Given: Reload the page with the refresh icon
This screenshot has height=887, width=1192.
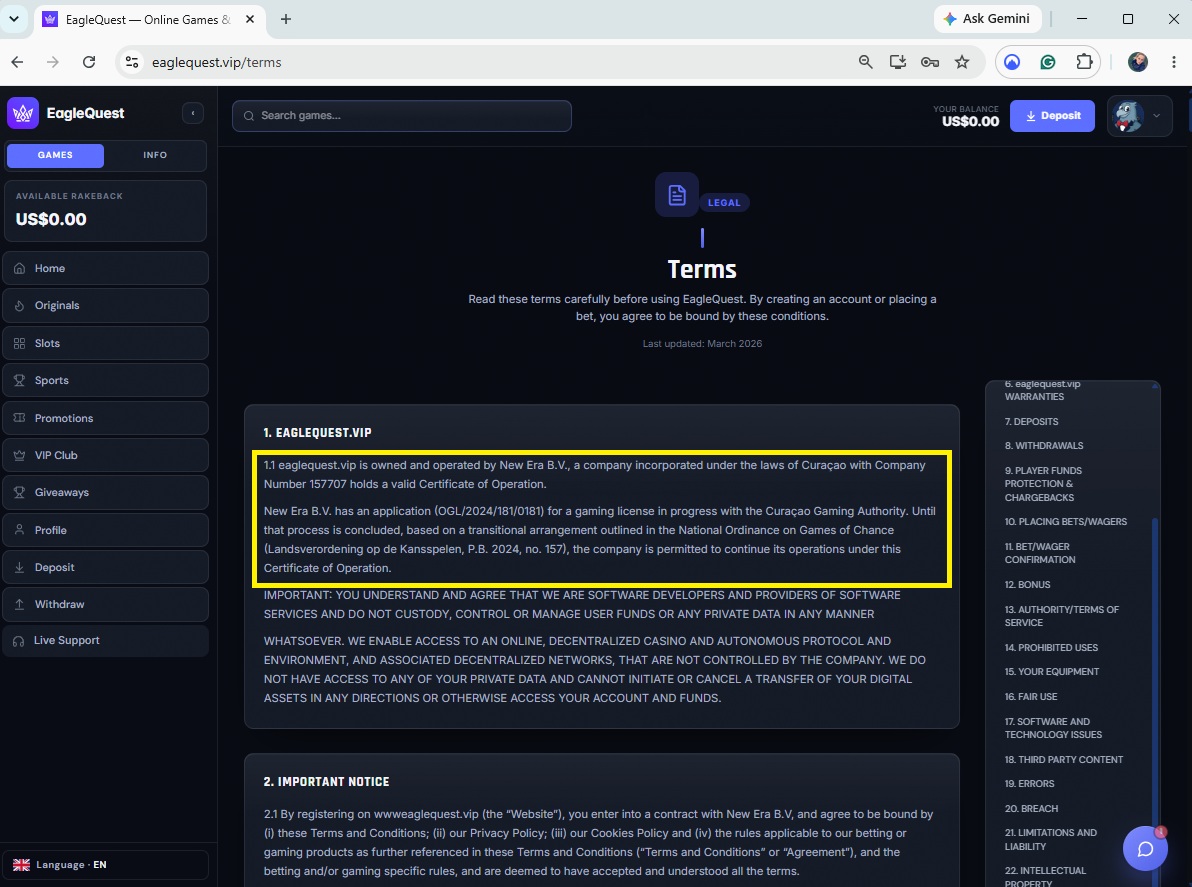Looking at the screenshot, I should tap(89, 62).
